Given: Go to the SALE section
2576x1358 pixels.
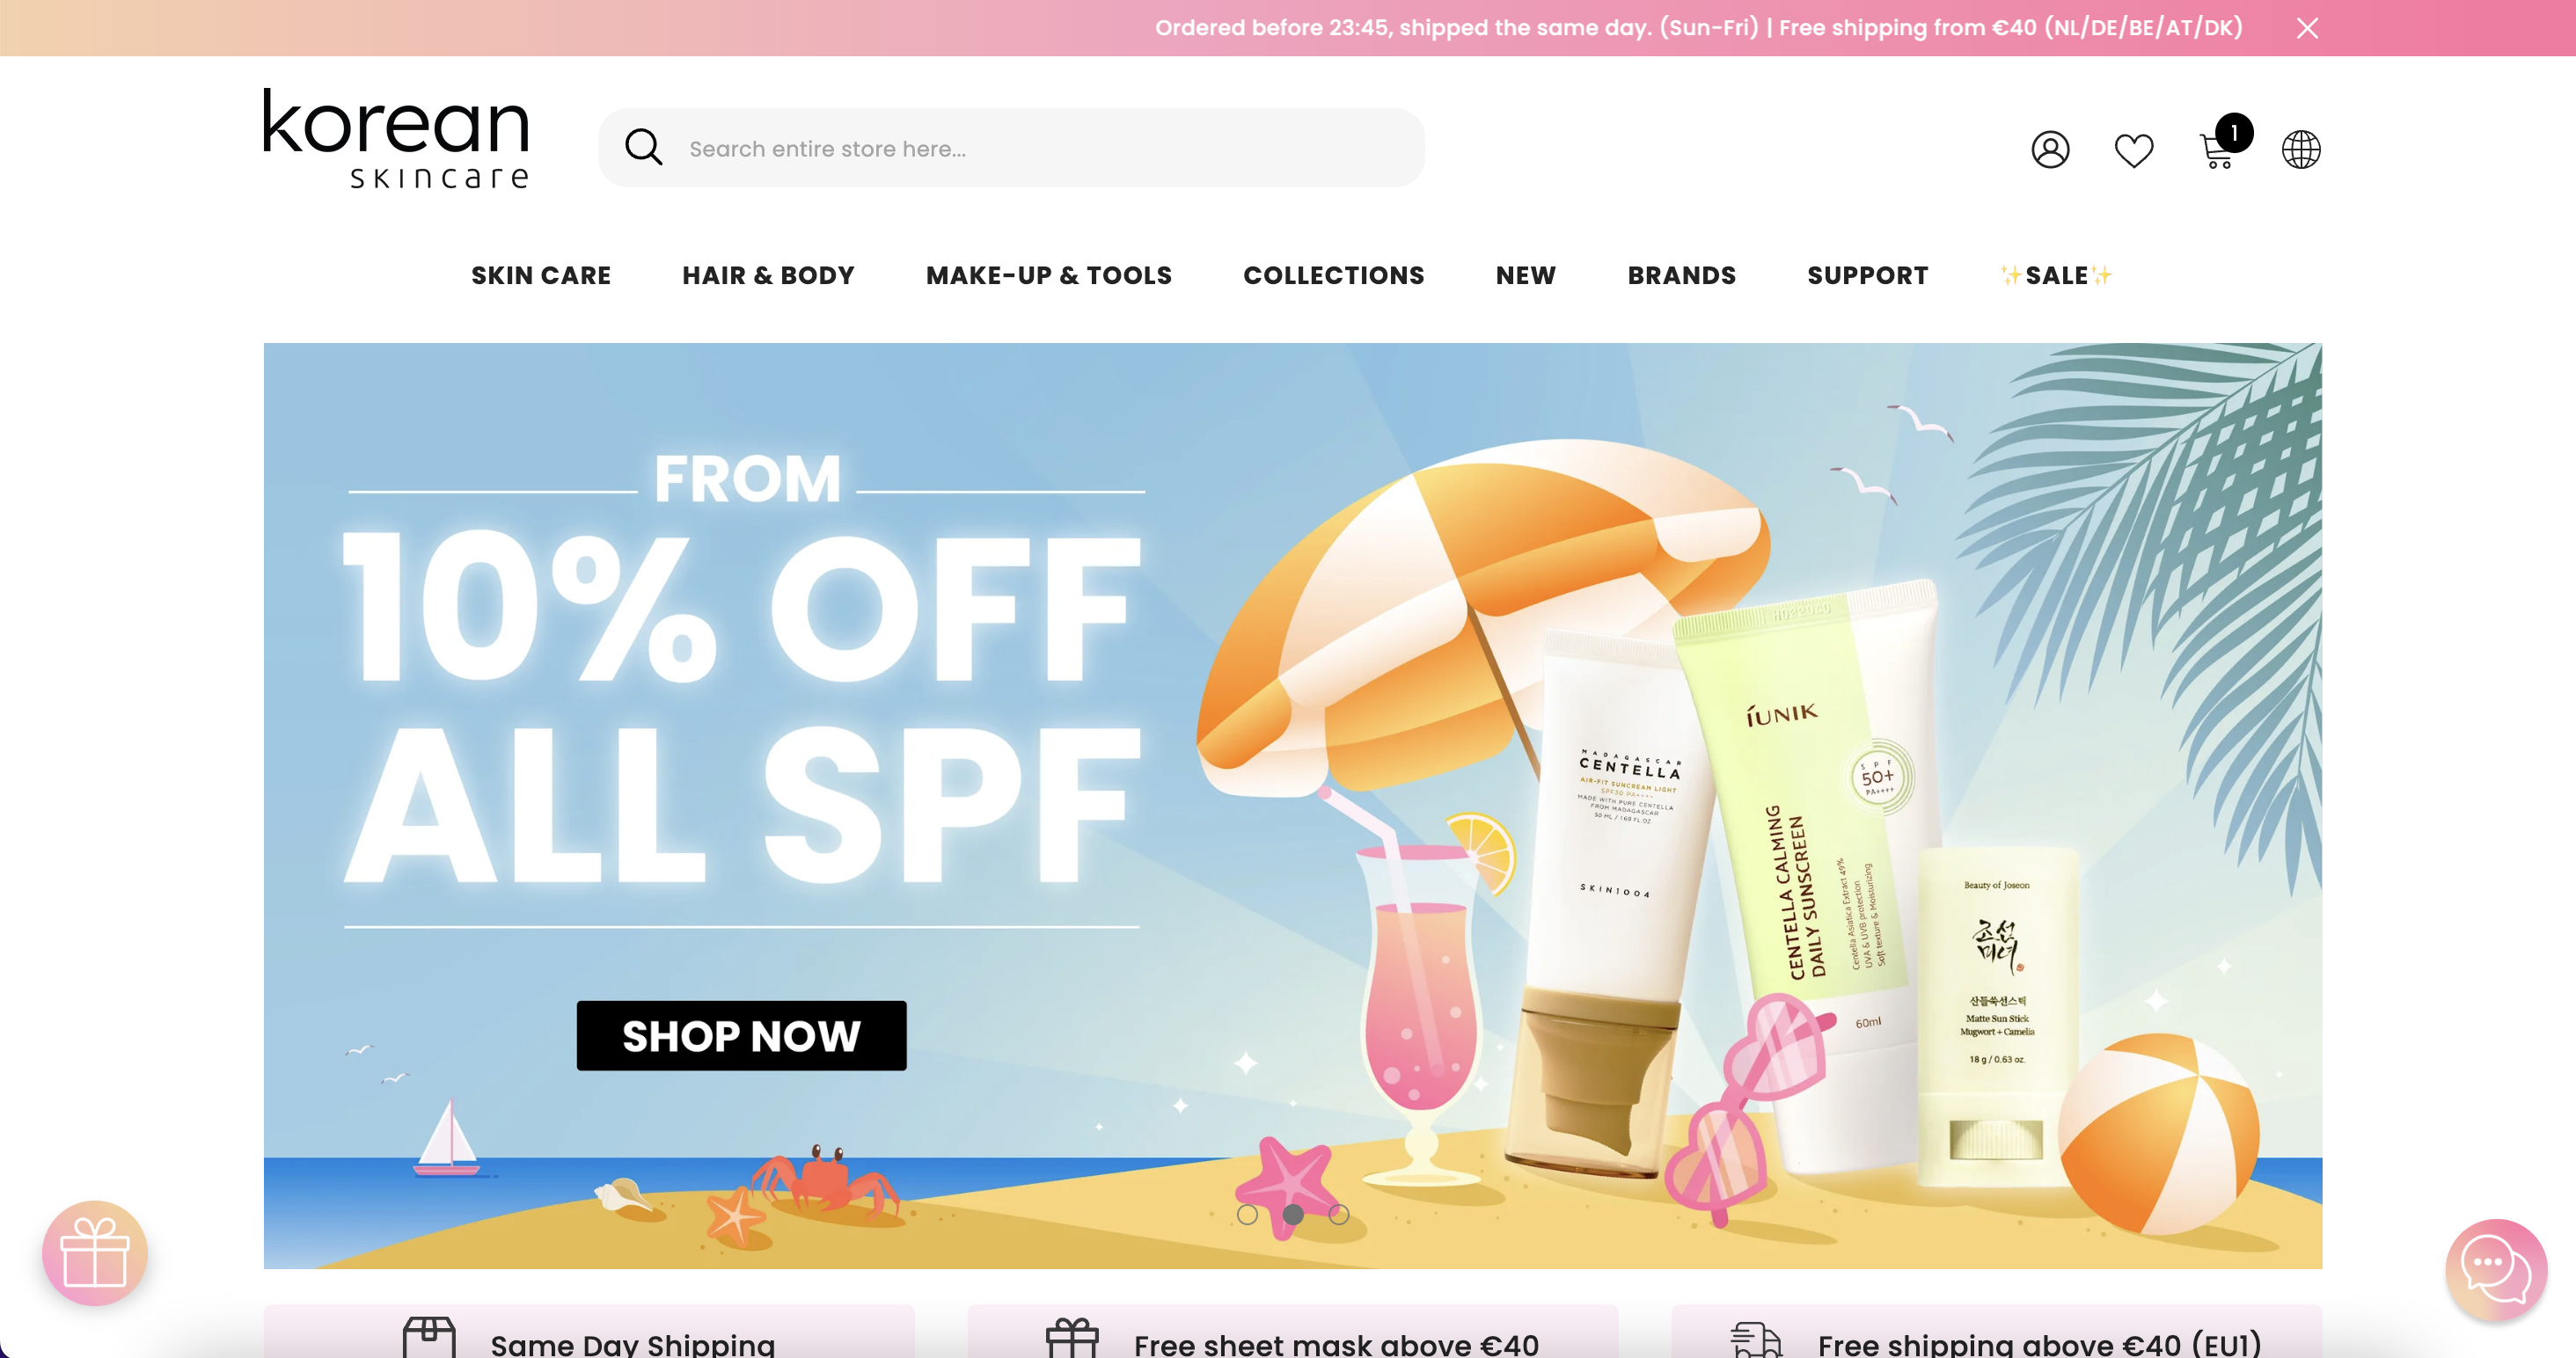Looking at the screenshot, I should [2056, 275].
